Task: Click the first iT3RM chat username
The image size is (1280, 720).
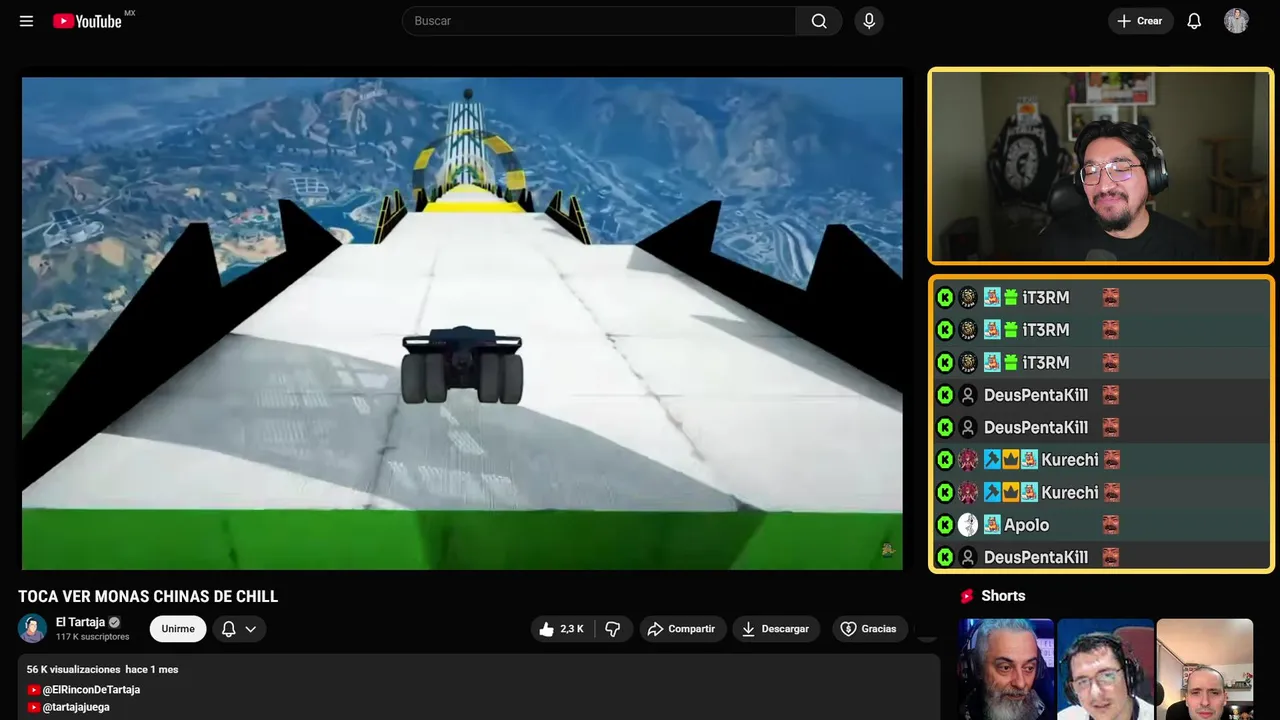Action: click(x=1046, y=297)
